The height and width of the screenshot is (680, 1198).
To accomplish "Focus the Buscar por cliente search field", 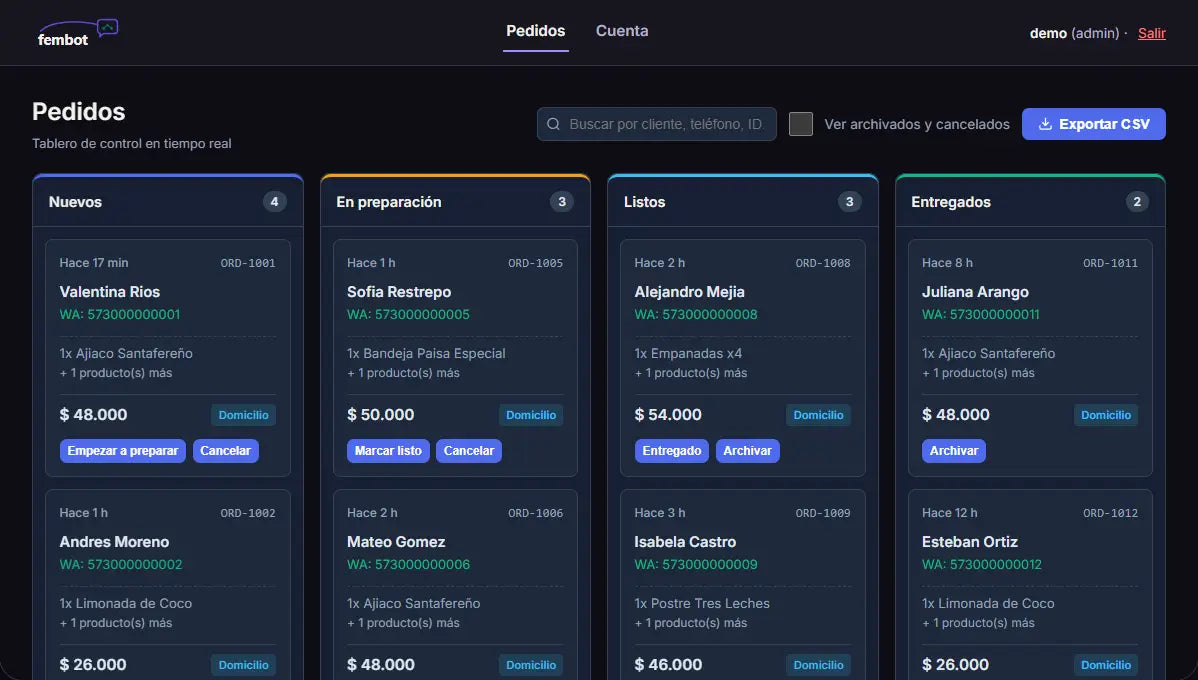I will [x=656, y=124].
